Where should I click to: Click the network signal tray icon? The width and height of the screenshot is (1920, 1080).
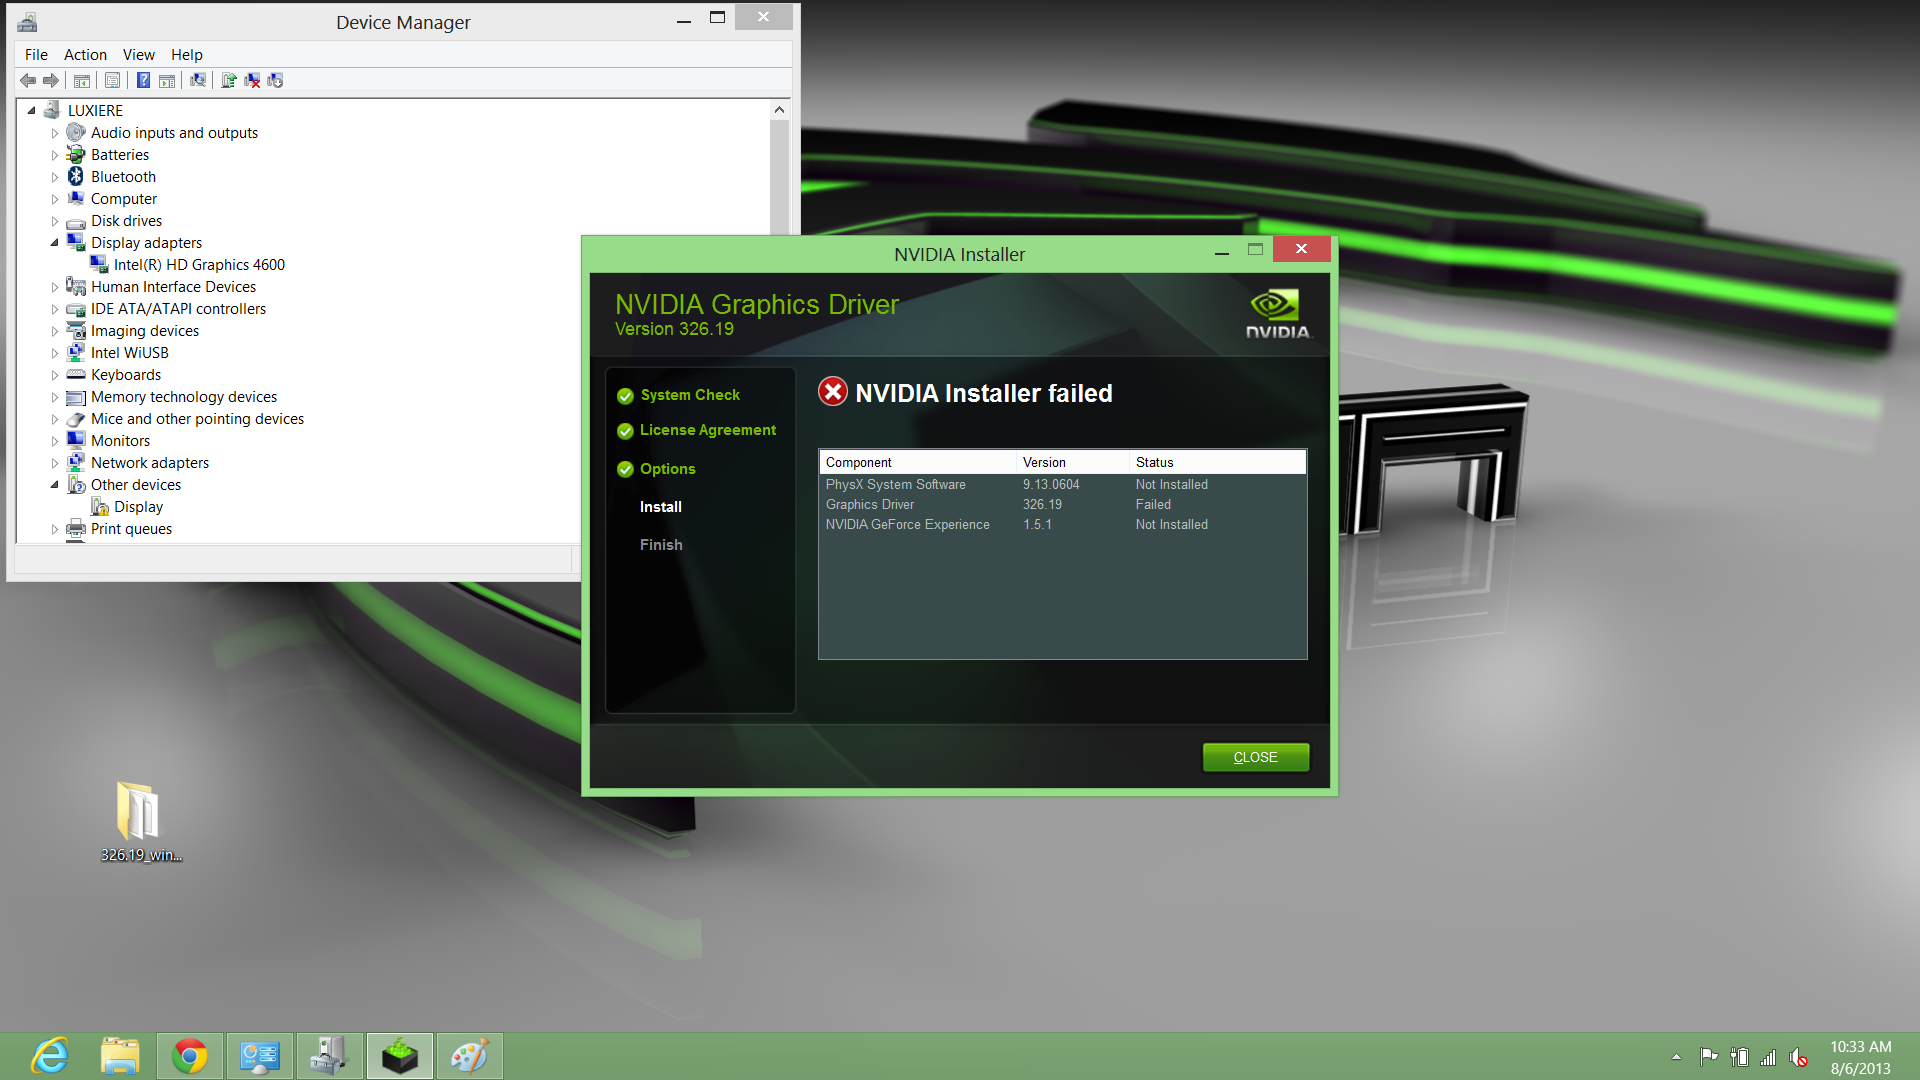(x=1768, y=1057)
